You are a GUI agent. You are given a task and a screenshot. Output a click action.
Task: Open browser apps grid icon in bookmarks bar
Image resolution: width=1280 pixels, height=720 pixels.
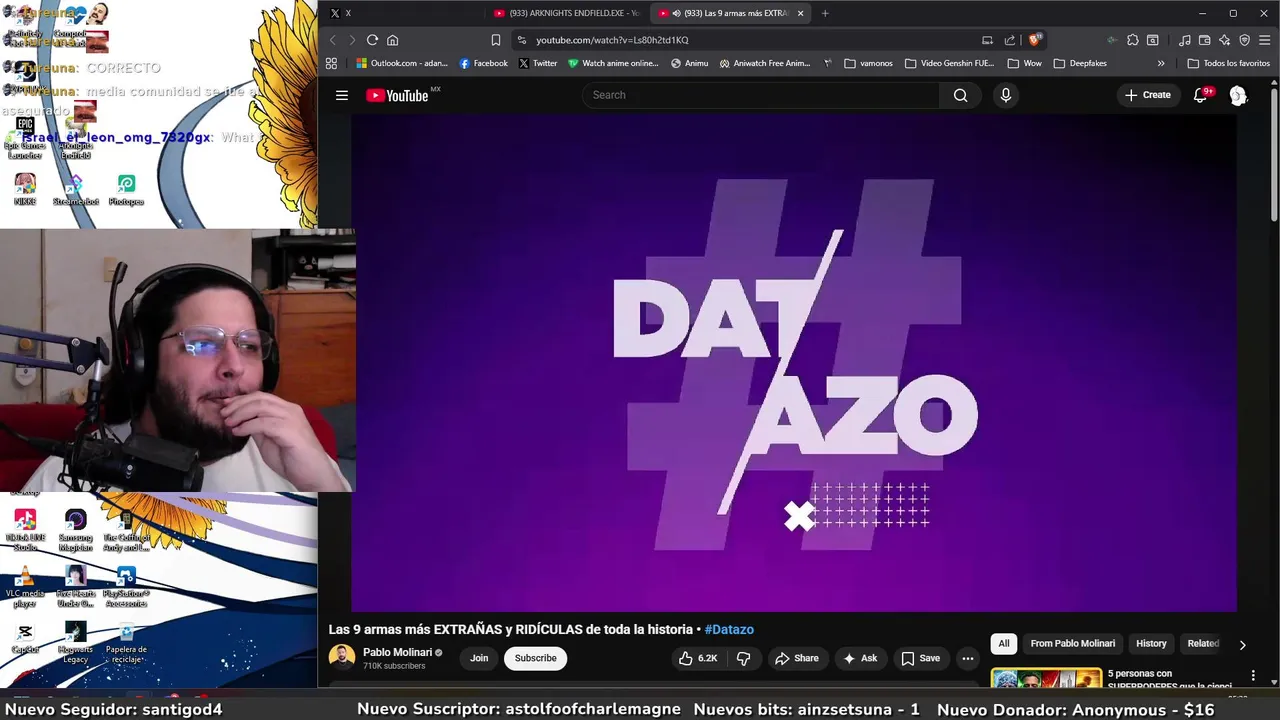point(331,63)
